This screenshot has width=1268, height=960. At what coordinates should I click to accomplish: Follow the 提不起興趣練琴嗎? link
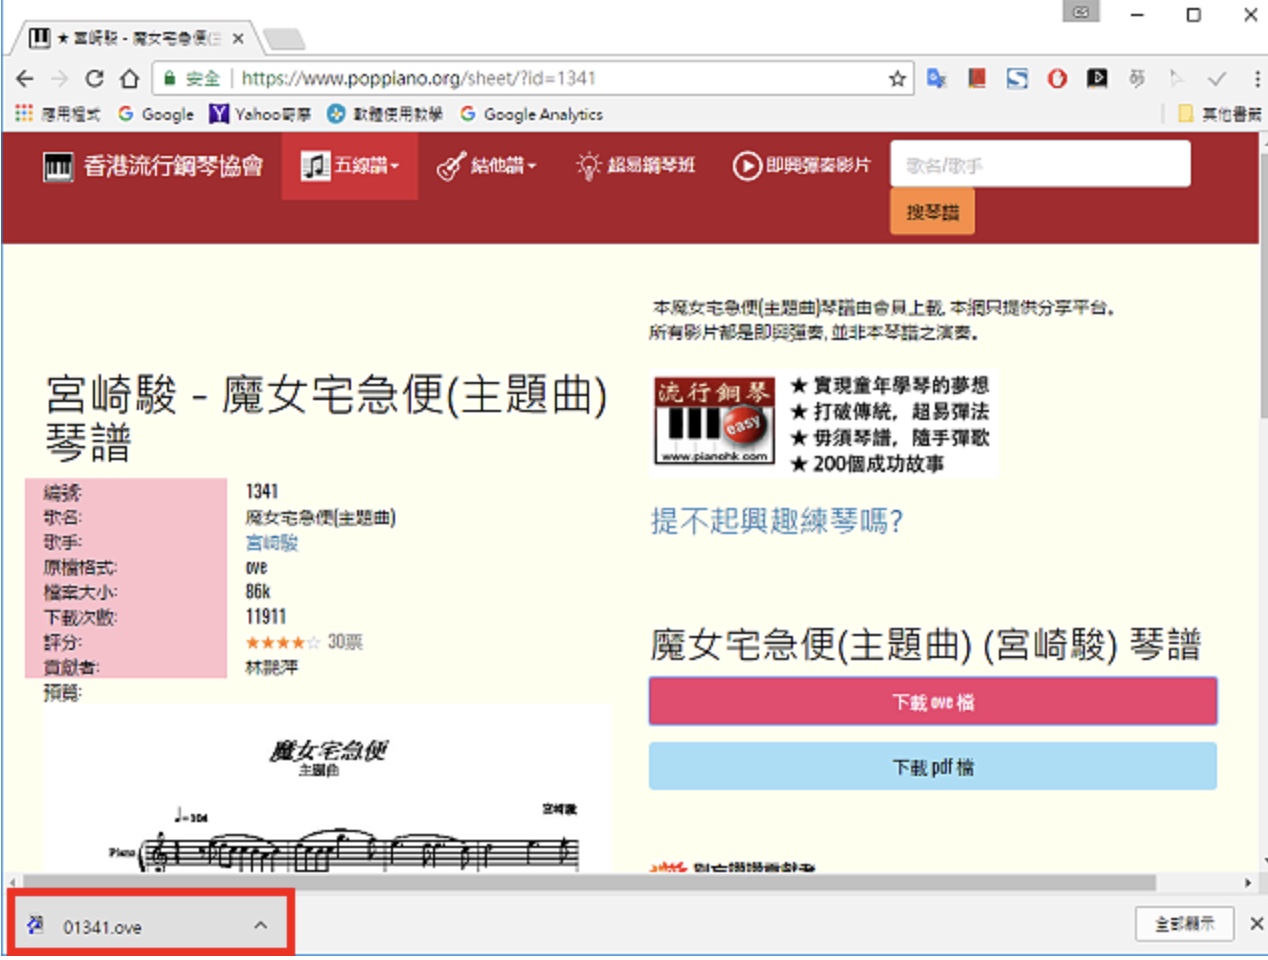click(x=777, y=521)
